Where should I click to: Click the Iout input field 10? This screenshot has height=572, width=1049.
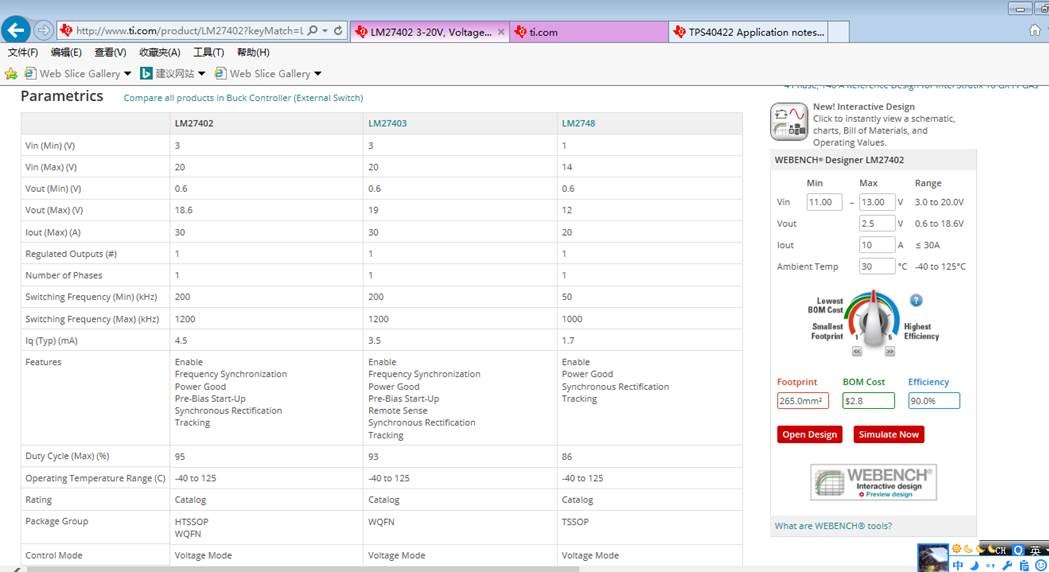coord(877,245)
